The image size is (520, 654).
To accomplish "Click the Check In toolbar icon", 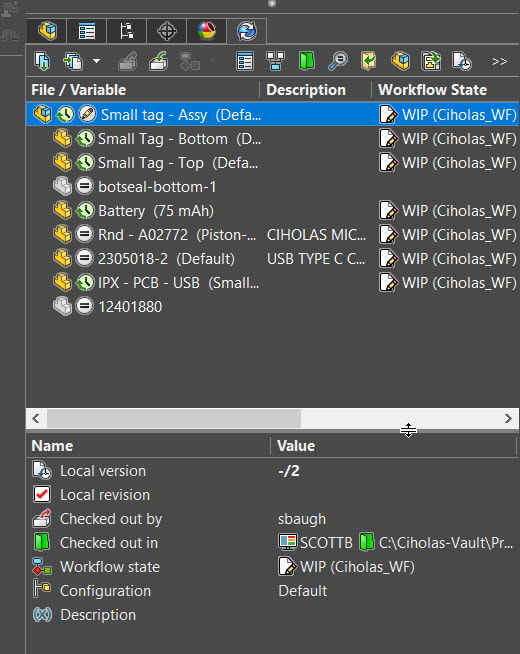I will tap(158, 61).
